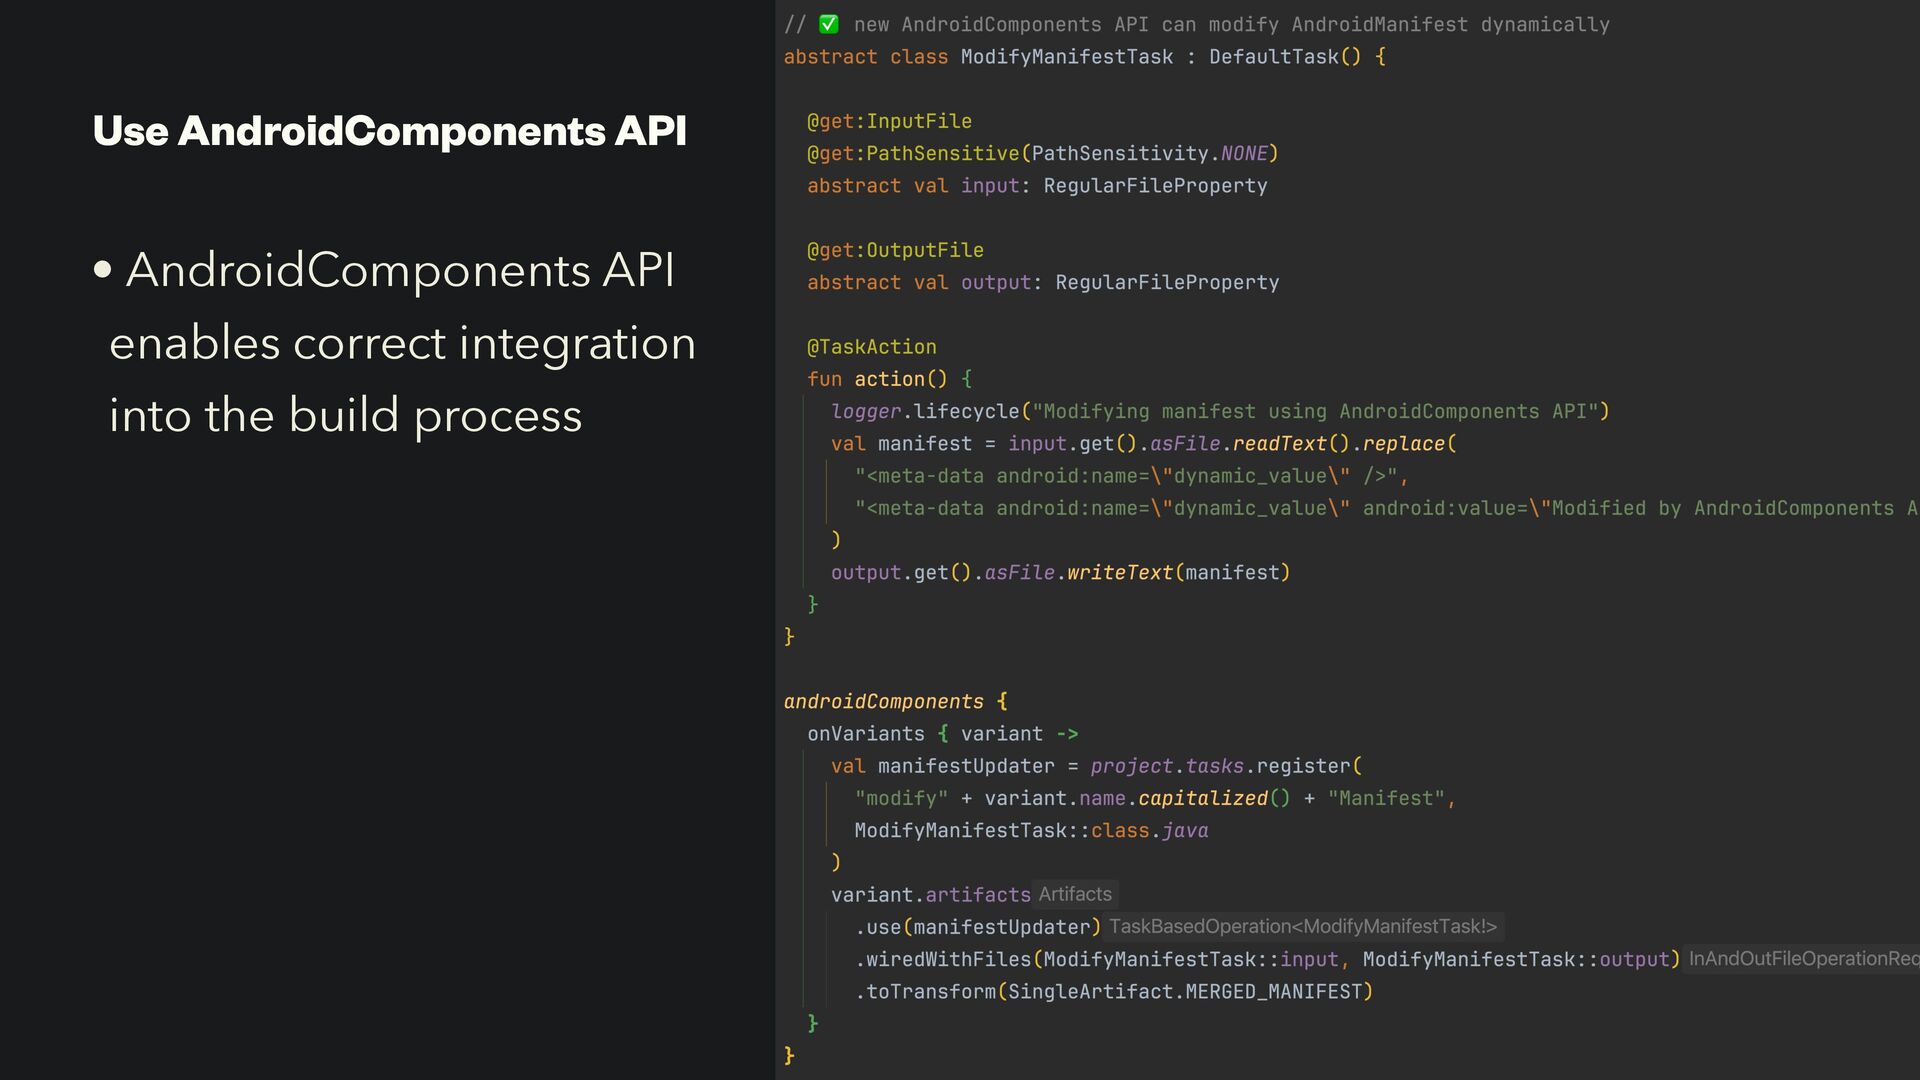This screenshot has height=1080, width=1920.
Task: Click '"modify" + variant.name.capitalized()' expression
Action: [x=1072, y=798]
